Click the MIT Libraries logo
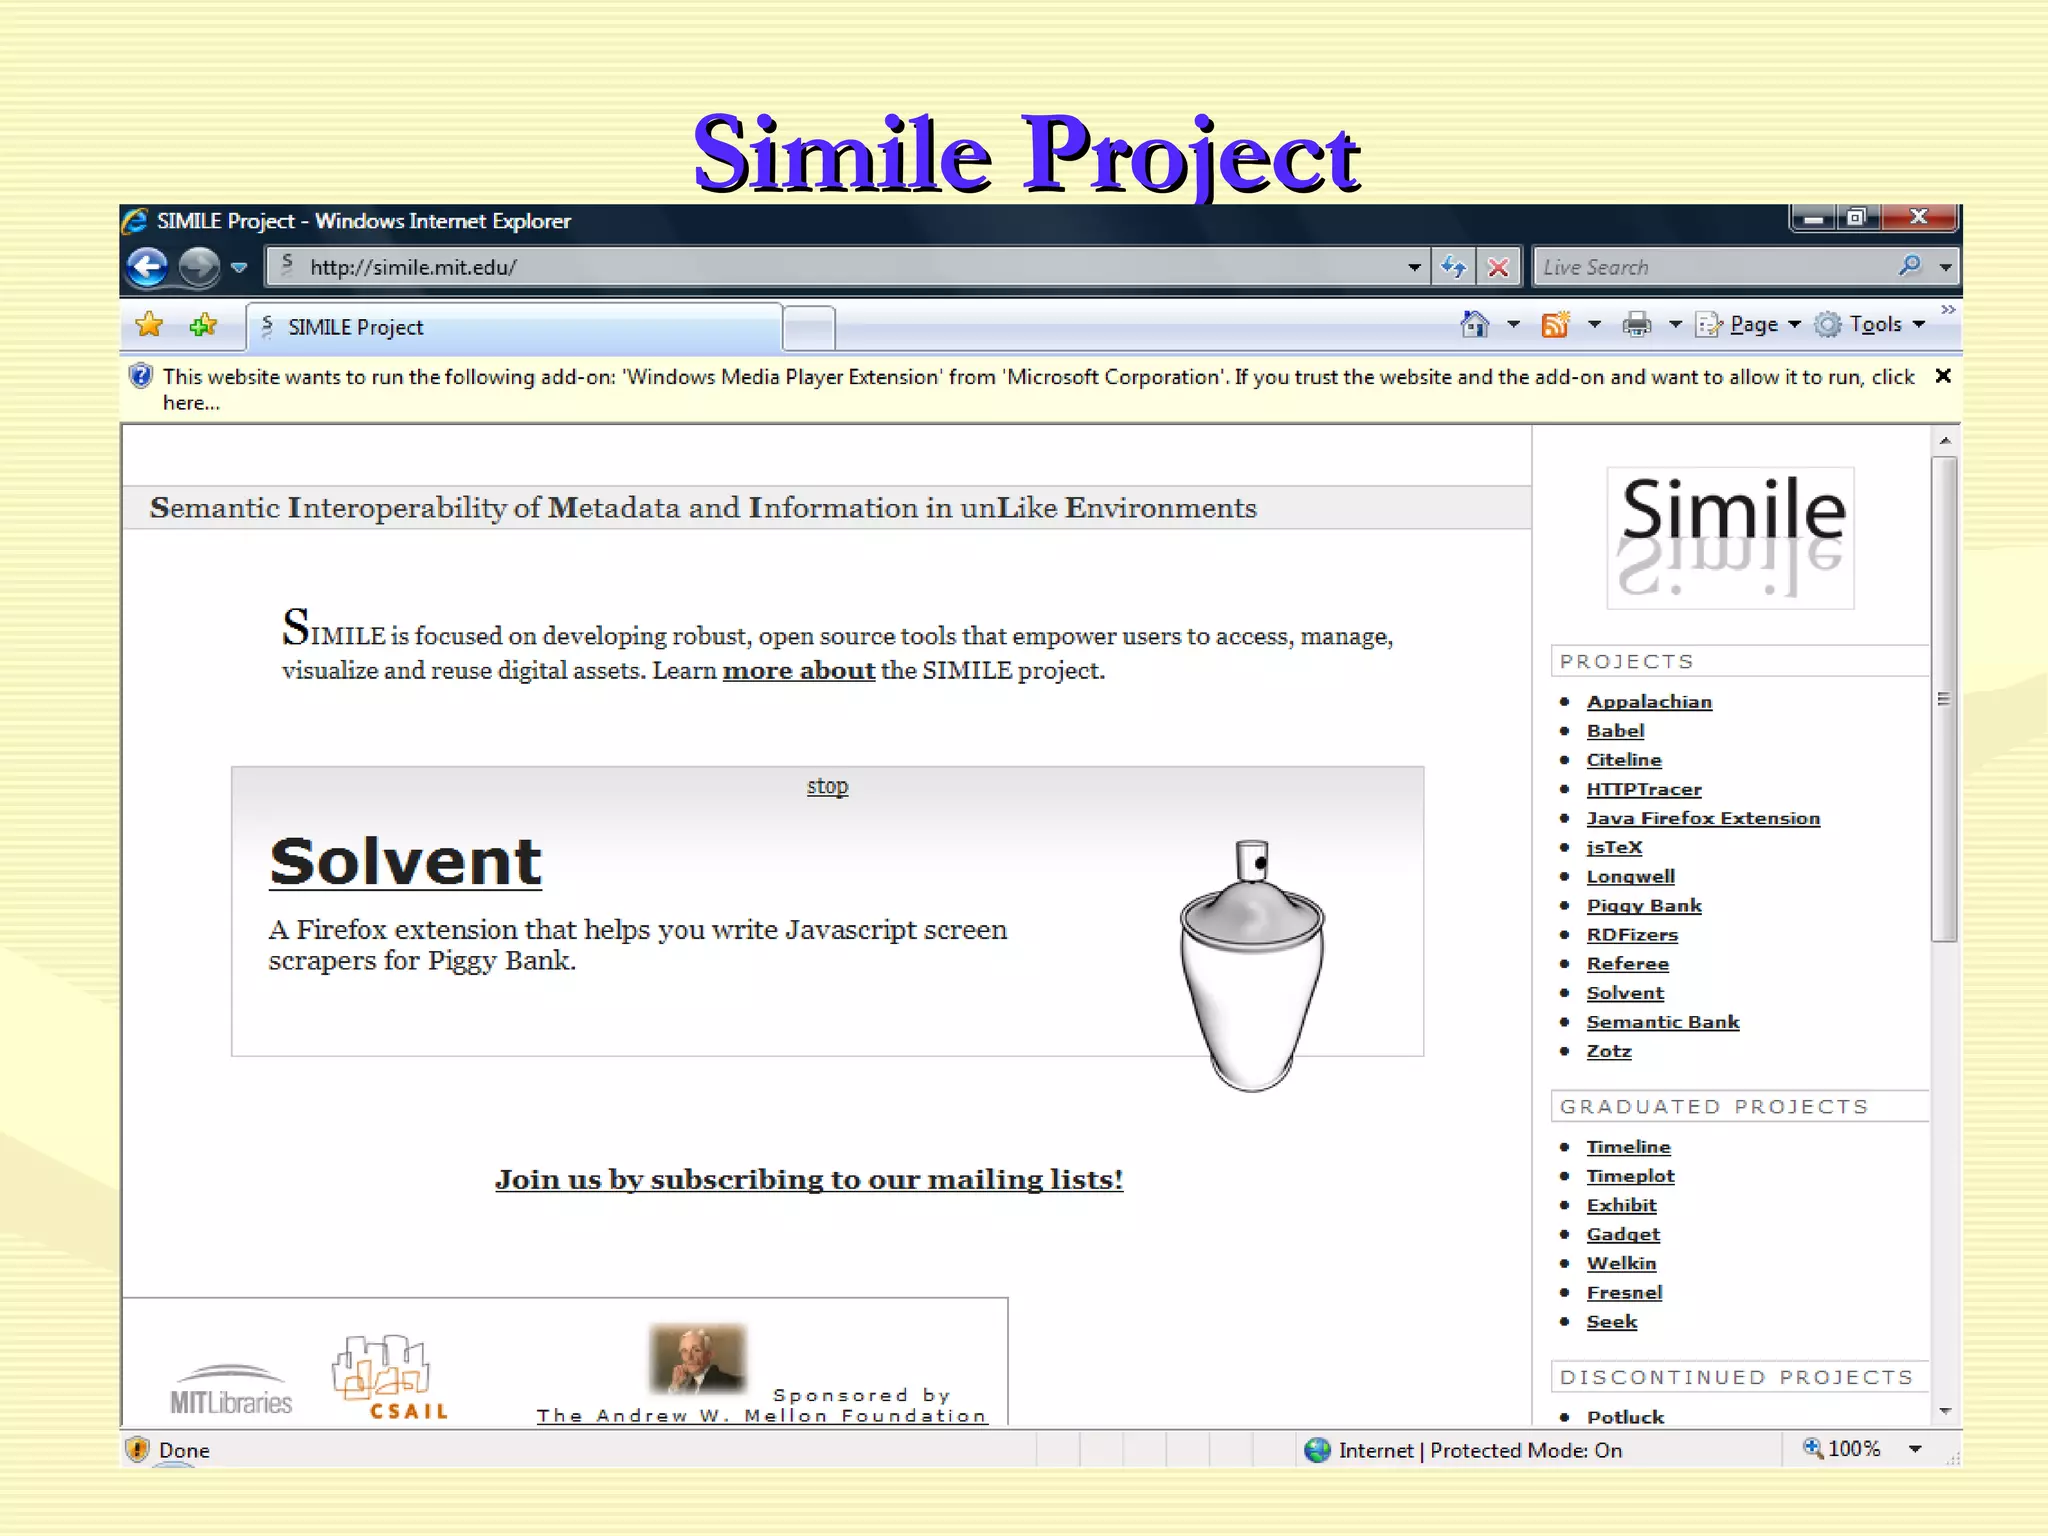This screenshot has height=1536, width=2048. (231, 1389)
